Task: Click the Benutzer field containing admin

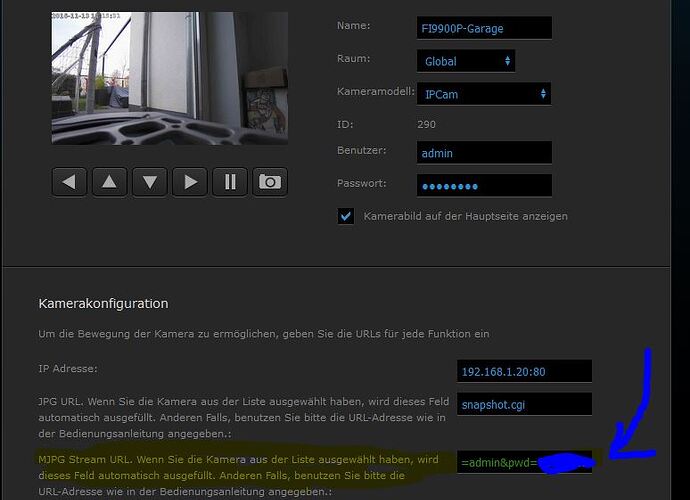Action: point(484,153)
